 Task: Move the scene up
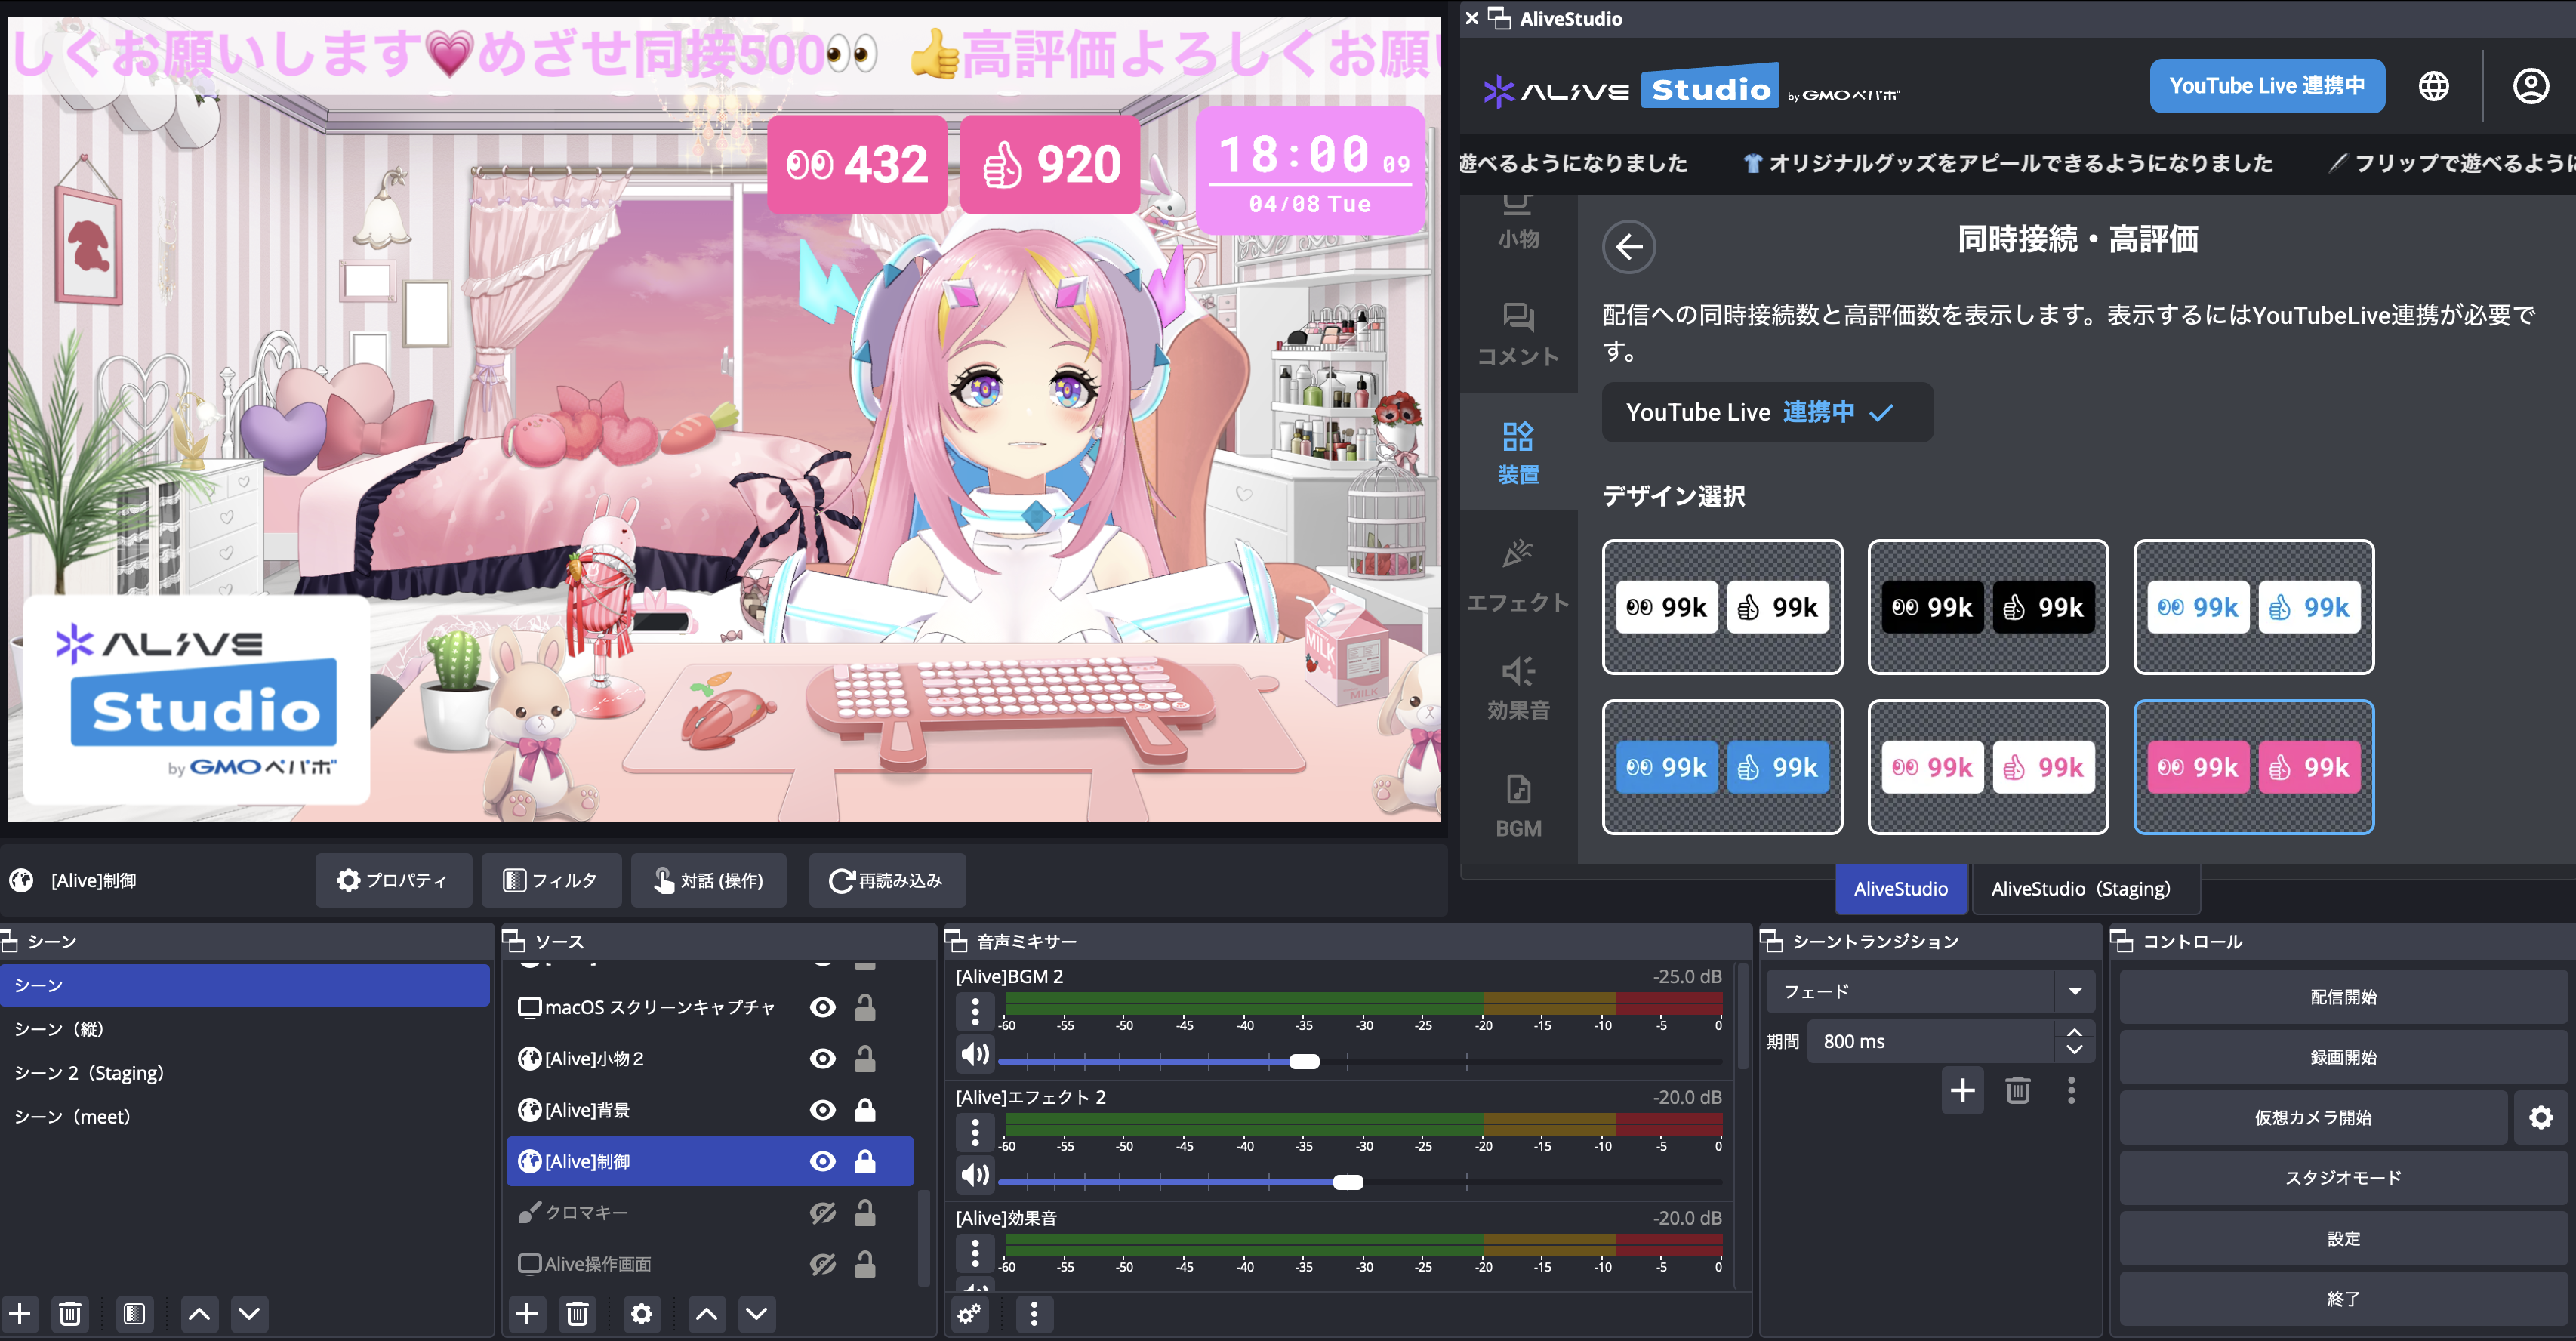pos(199,1313)
